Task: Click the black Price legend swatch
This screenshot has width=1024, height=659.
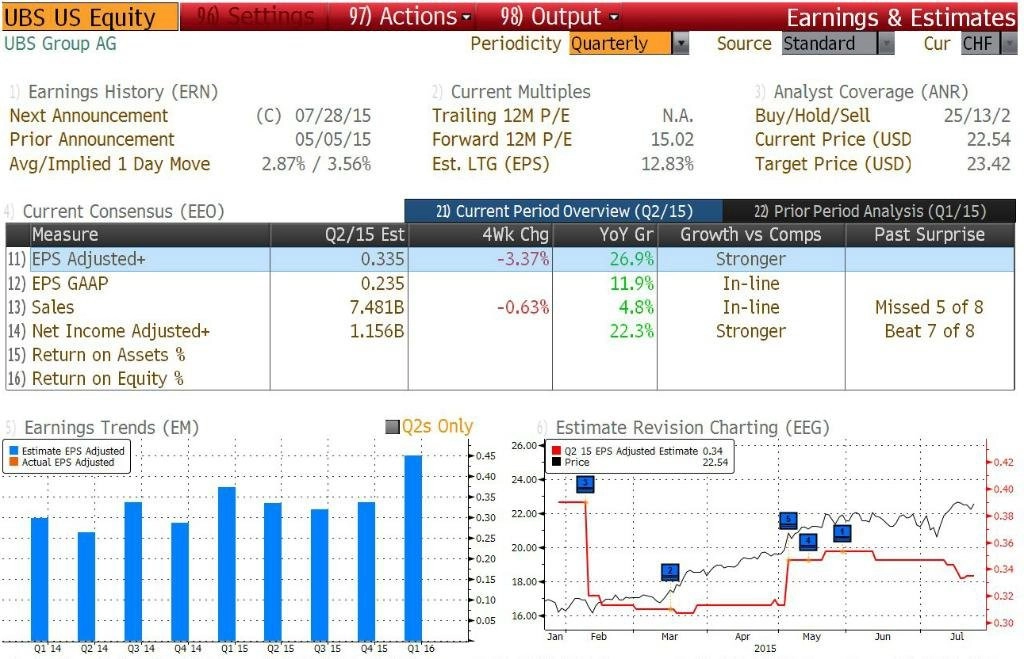Action: coord(556,462)
